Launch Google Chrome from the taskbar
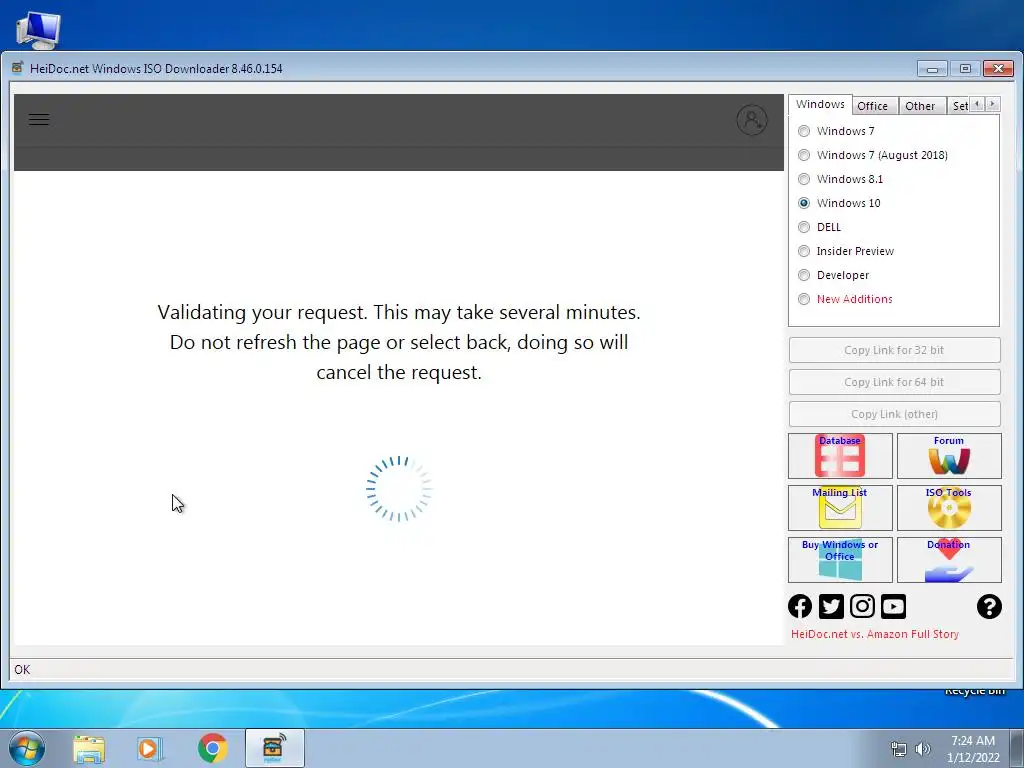The height and width of the screenshot is (768, 1024). (212, 748)
